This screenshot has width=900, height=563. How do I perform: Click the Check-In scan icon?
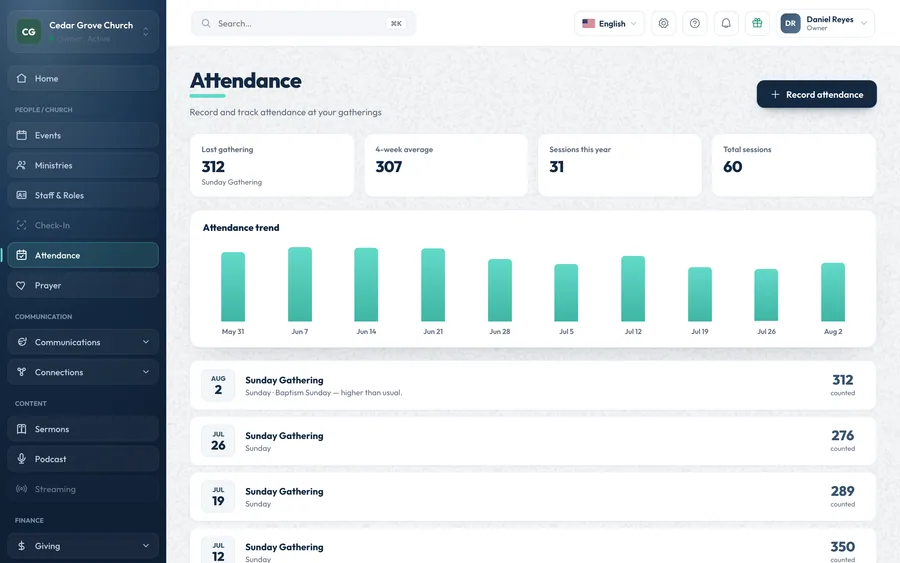click(21, 225)
